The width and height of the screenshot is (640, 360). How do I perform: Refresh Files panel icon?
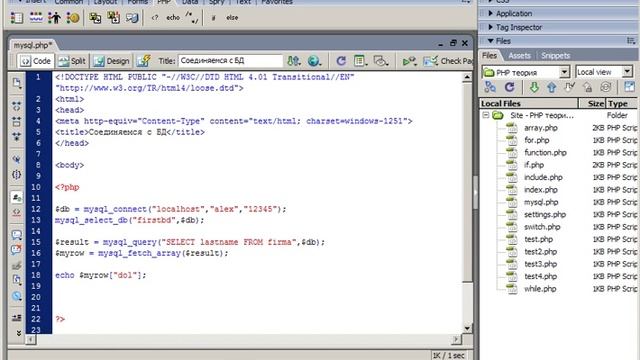click(x=509, y=87)
